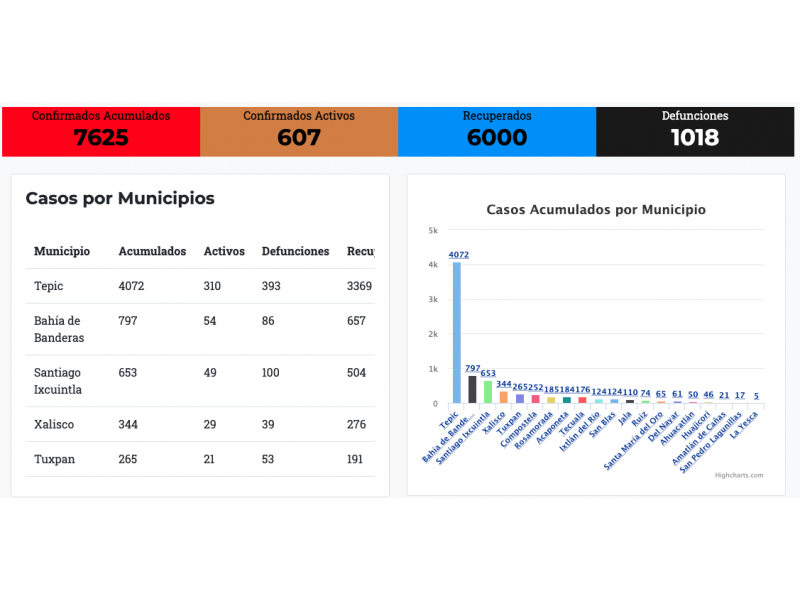Click the Municipio column header
The width and height of the screenshot is (800, 600).
tap(62, 251)
